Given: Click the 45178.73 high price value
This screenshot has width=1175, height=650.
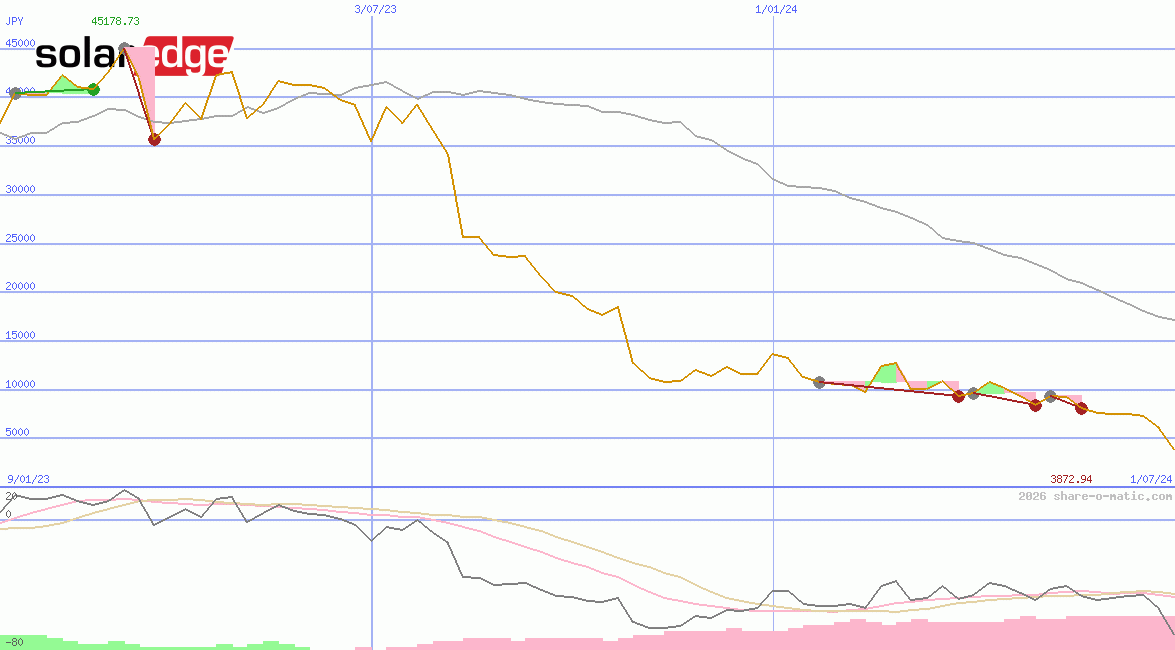Looking at the screenshot, I should pos(115,20).
